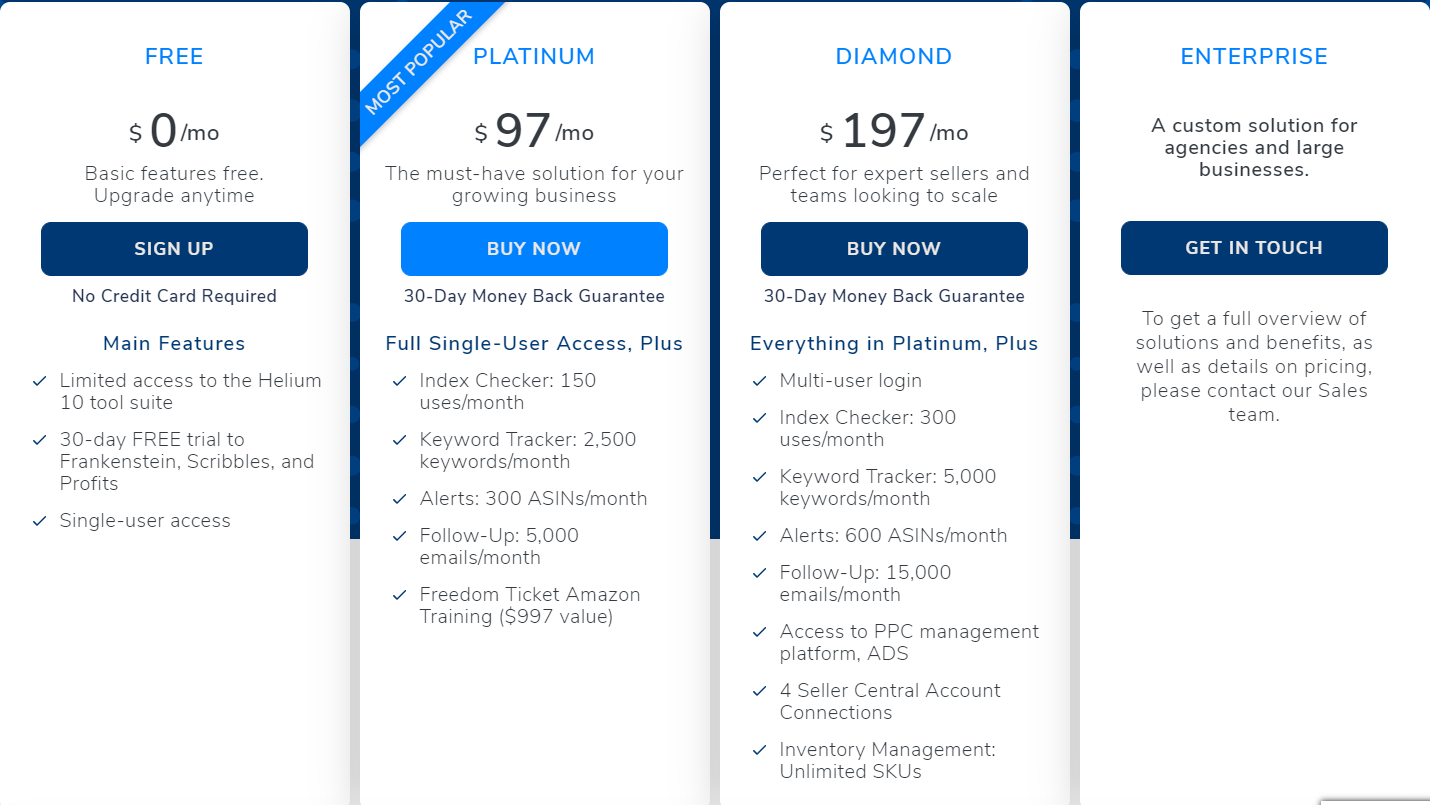This screenshot has height=805, width=1430.
Task: Click the Most Popular ribbon badge
Action: coord(417,63)
